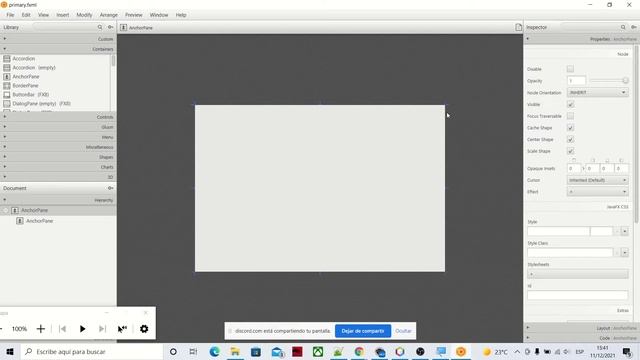
Task: Select the DialogPane (empty) library icon
Action: tap(7, 103)
